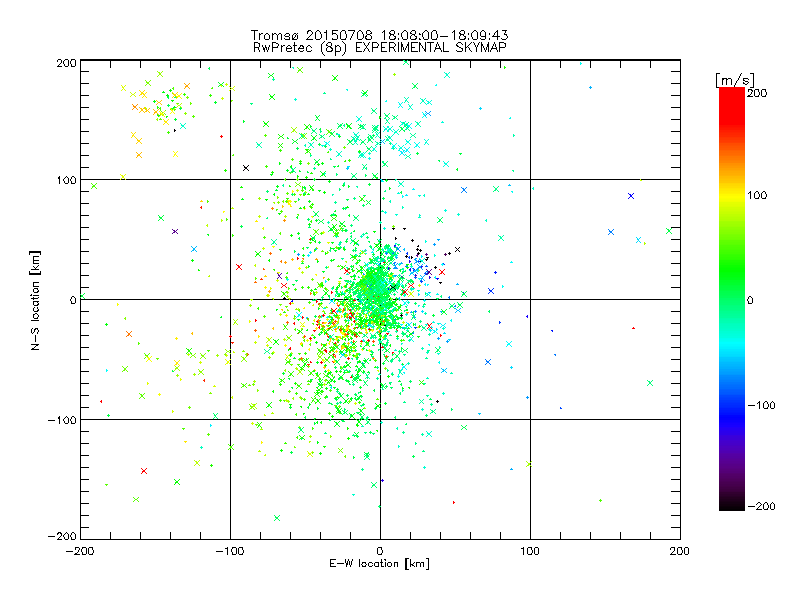Click the dark blue X marker near the plot's right edge

pyautogui.click(x=631, y=196)
